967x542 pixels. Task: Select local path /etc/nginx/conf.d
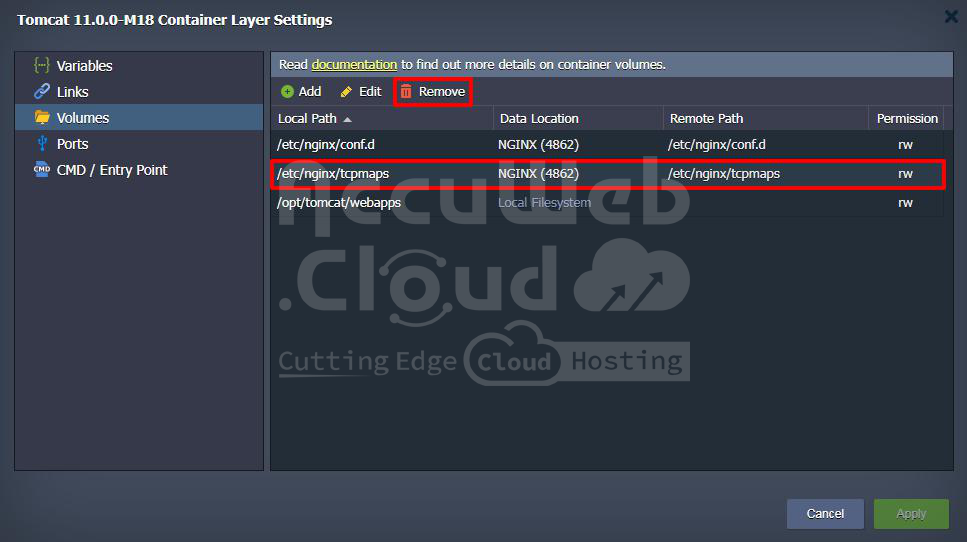326,145
